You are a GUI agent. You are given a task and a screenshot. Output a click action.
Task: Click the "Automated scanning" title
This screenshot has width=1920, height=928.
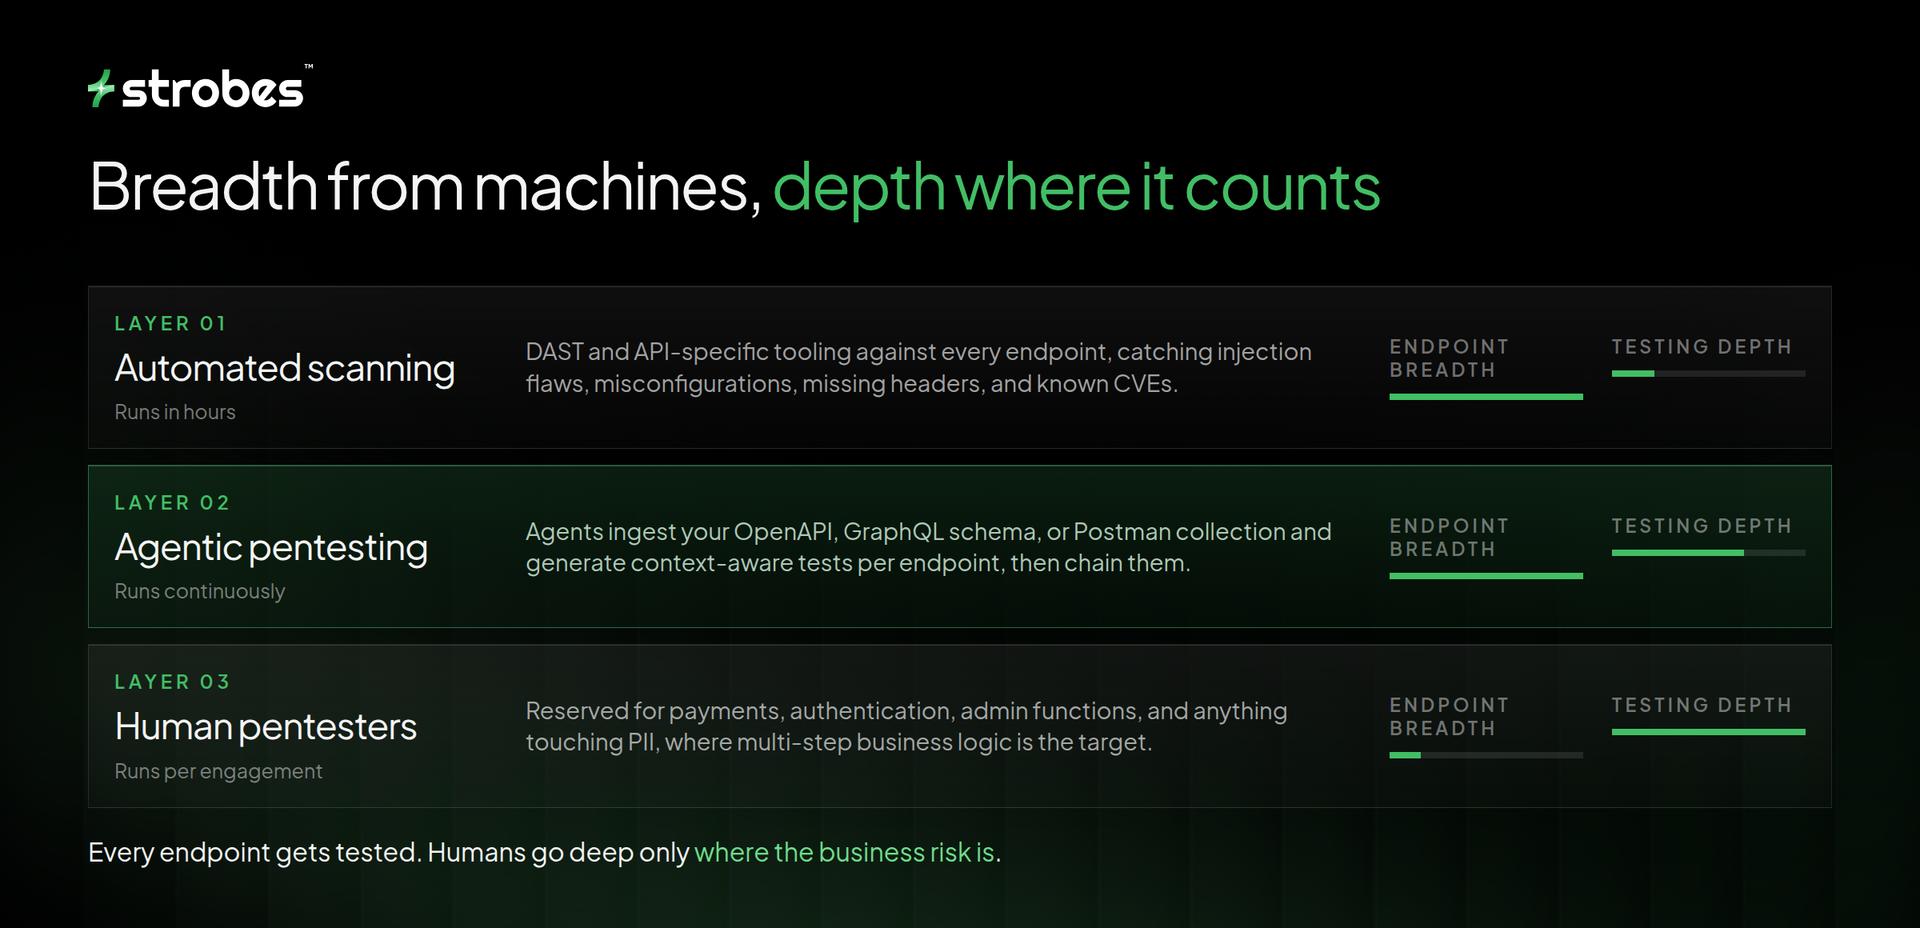[x=285, y=368]
